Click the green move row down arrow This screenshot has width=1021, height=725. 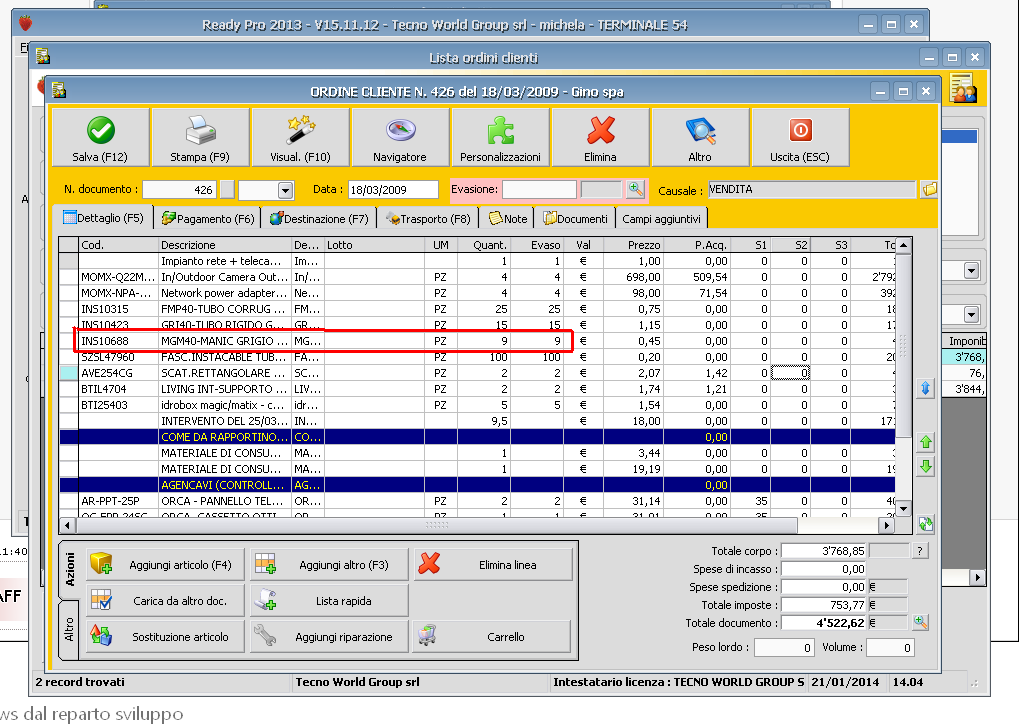click(926, 467)
